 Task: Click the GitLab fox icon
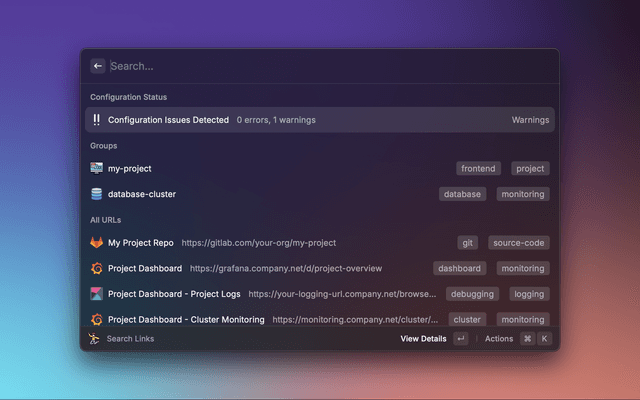click(96, 243)
